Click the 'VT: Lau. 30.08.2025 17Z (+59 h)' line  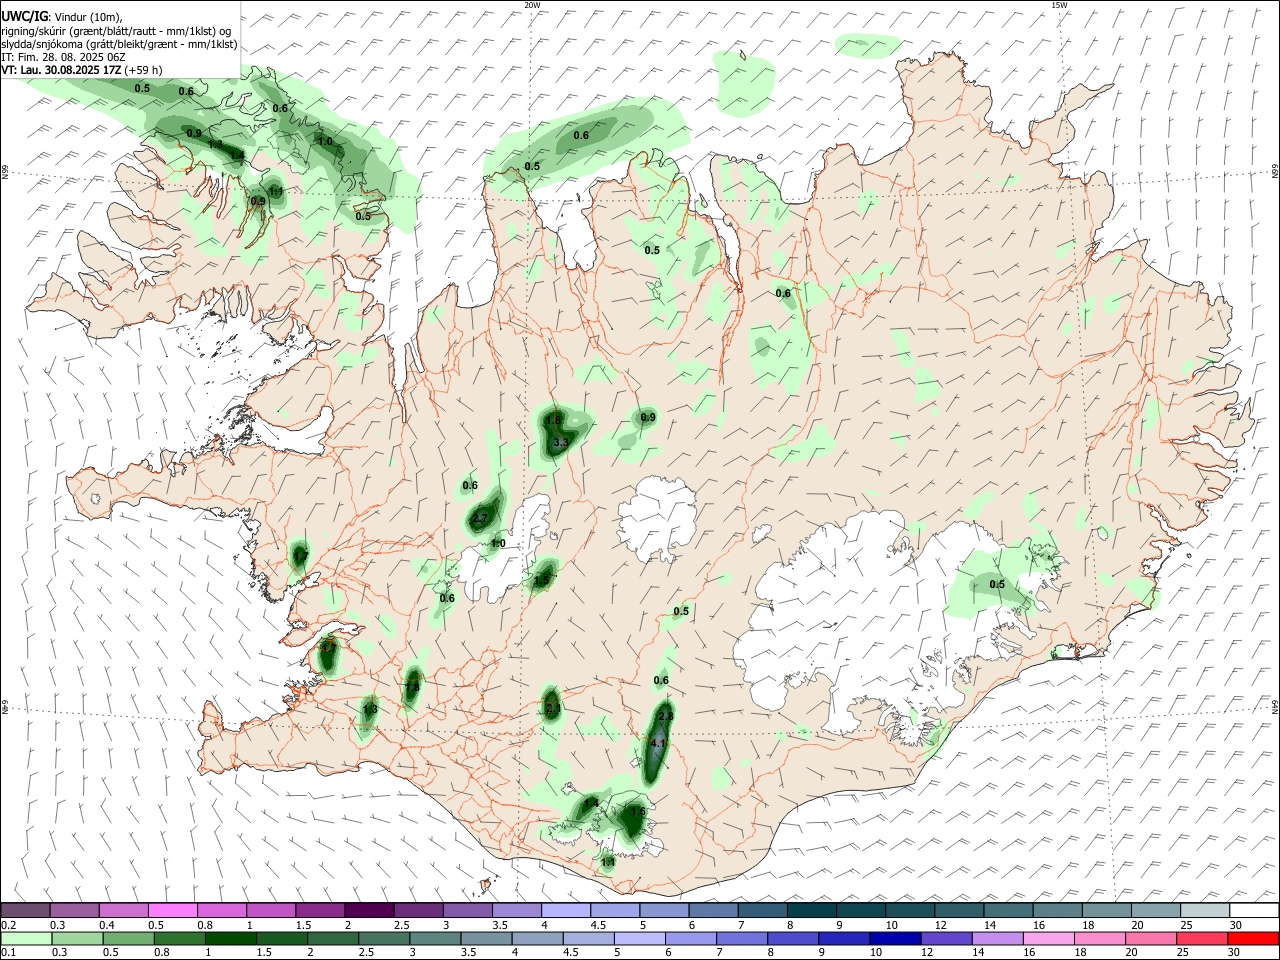81,70
